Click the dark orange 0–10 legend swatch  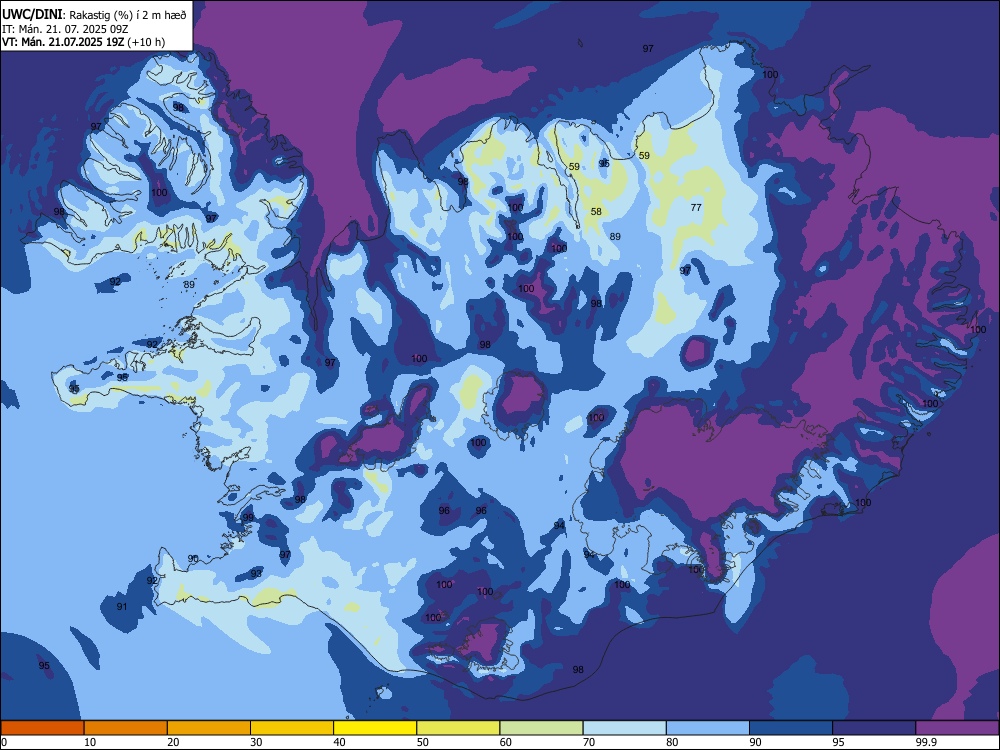click(42, 728)
